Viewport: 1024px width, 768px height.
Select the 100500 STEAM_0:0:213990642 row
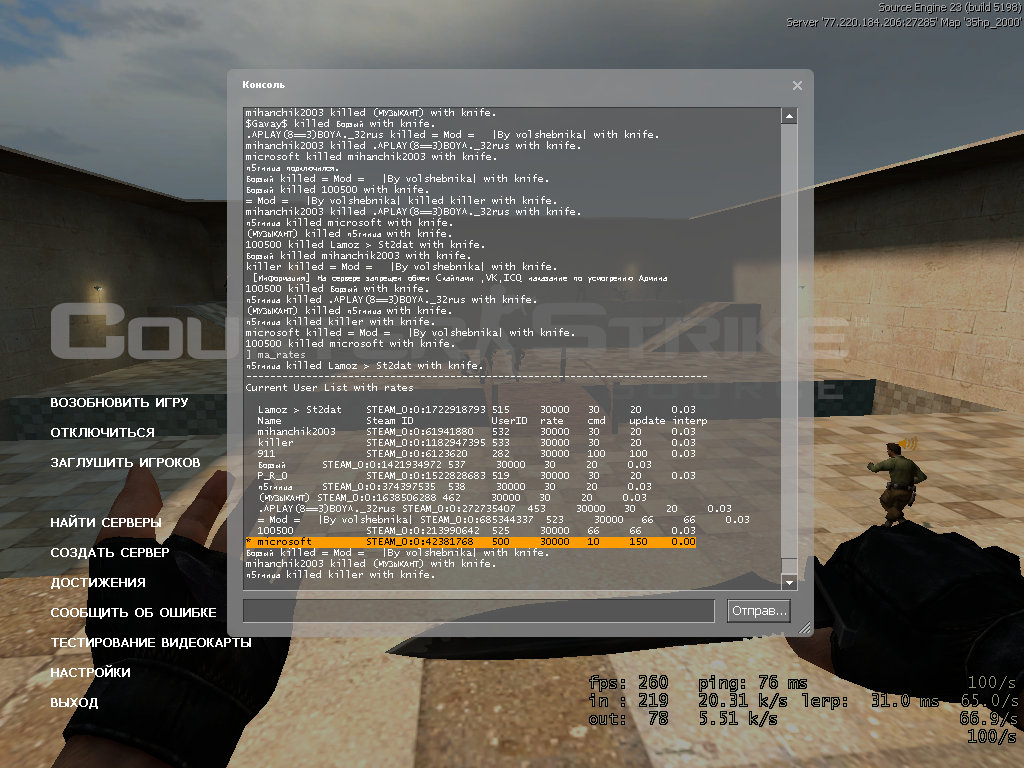pyautogui.click(x=477, y=531)
